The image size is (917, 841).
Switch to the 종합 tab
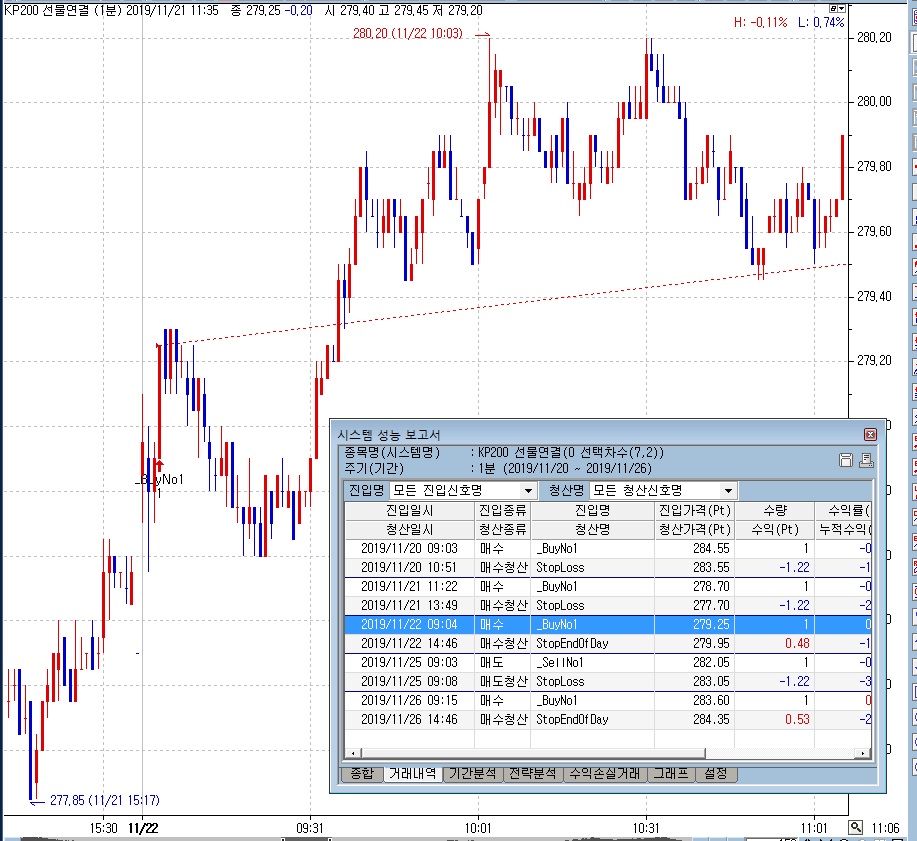359,774
